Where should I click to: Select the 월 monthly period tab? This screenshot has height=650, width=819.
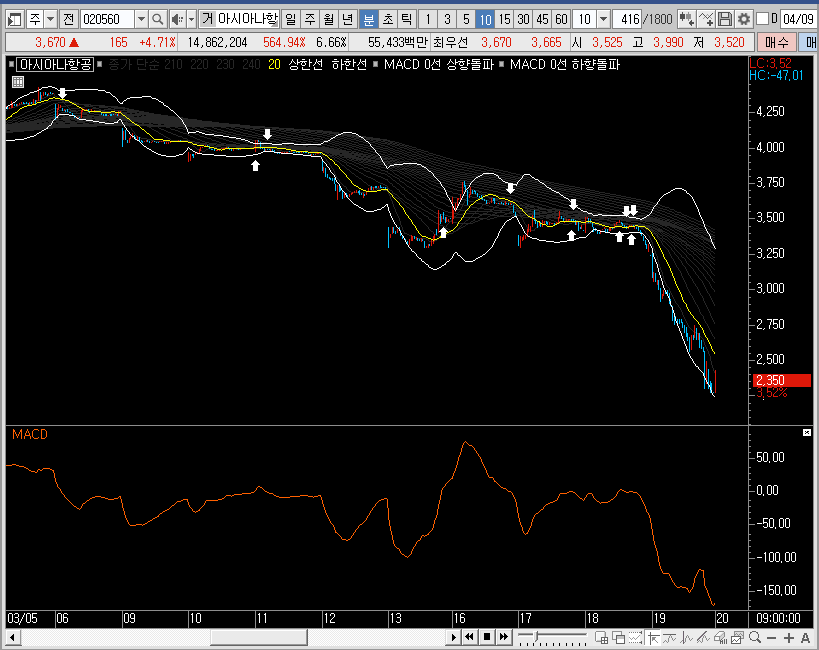329,20
